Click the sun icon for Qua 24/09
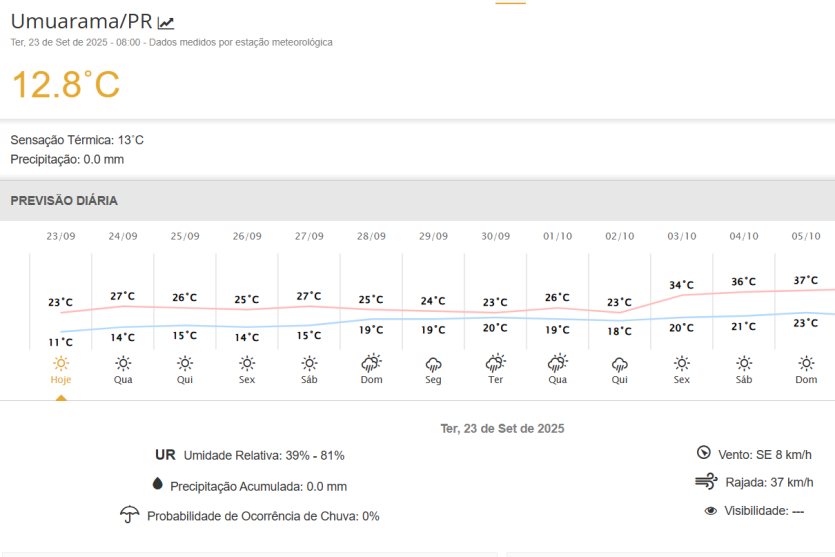The height and width of the screenshot is (557, 835). 123,363
